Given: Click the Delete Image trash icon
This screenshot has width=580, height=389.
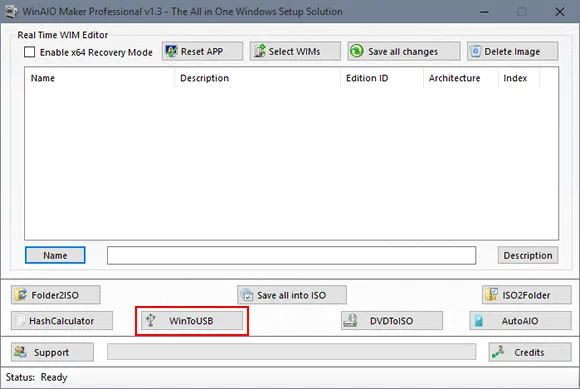Looking at the screenshot, I should coord(476,51).
